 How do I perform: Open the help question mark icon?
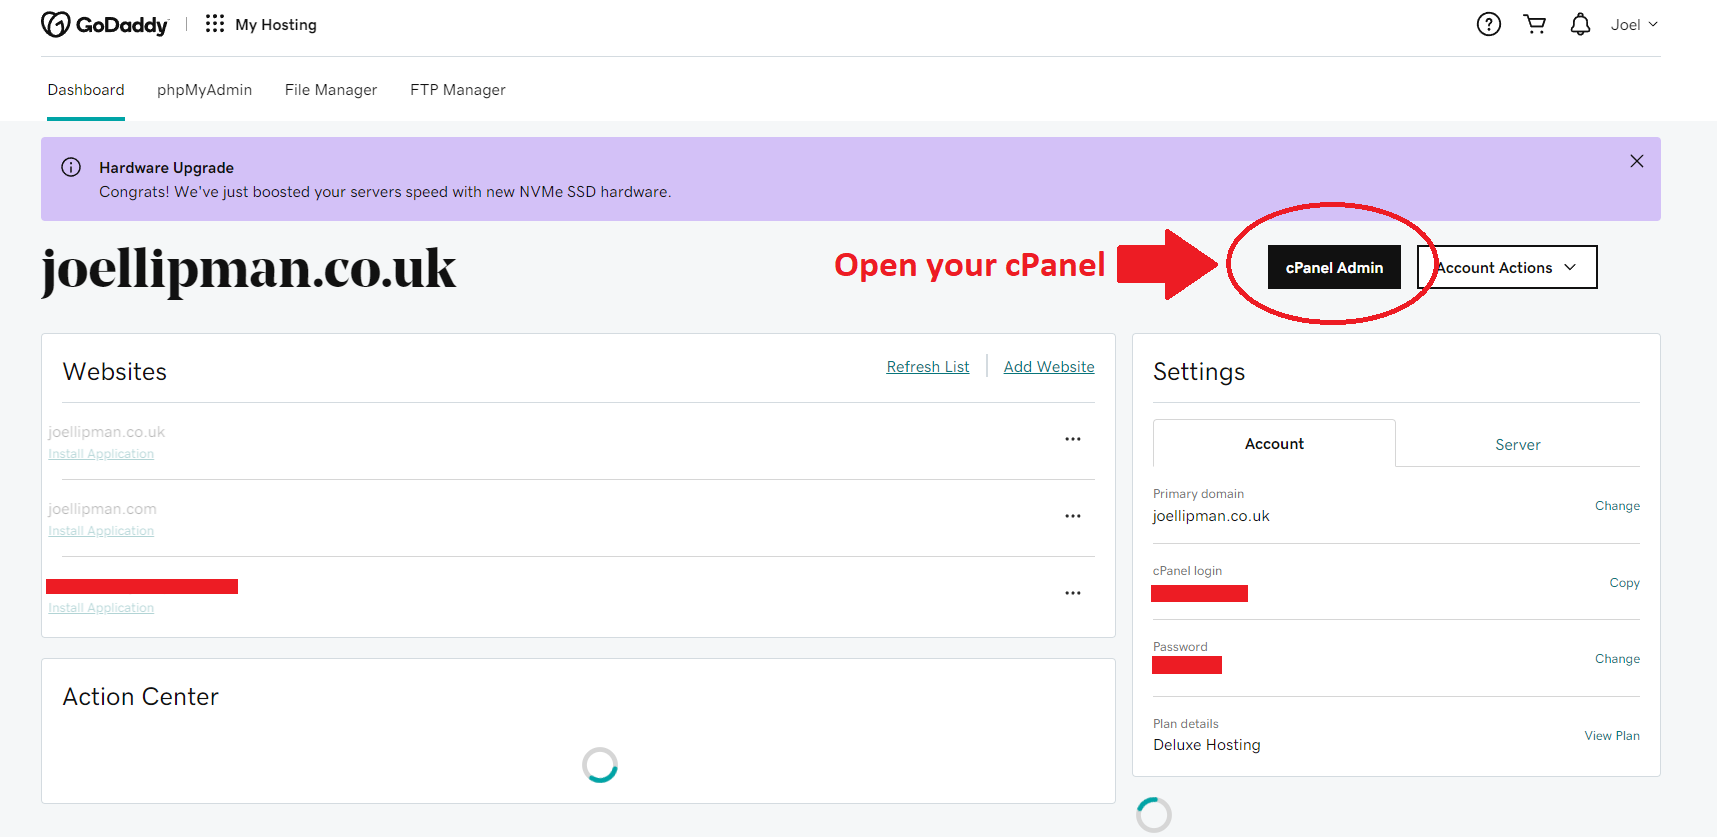1488,25
